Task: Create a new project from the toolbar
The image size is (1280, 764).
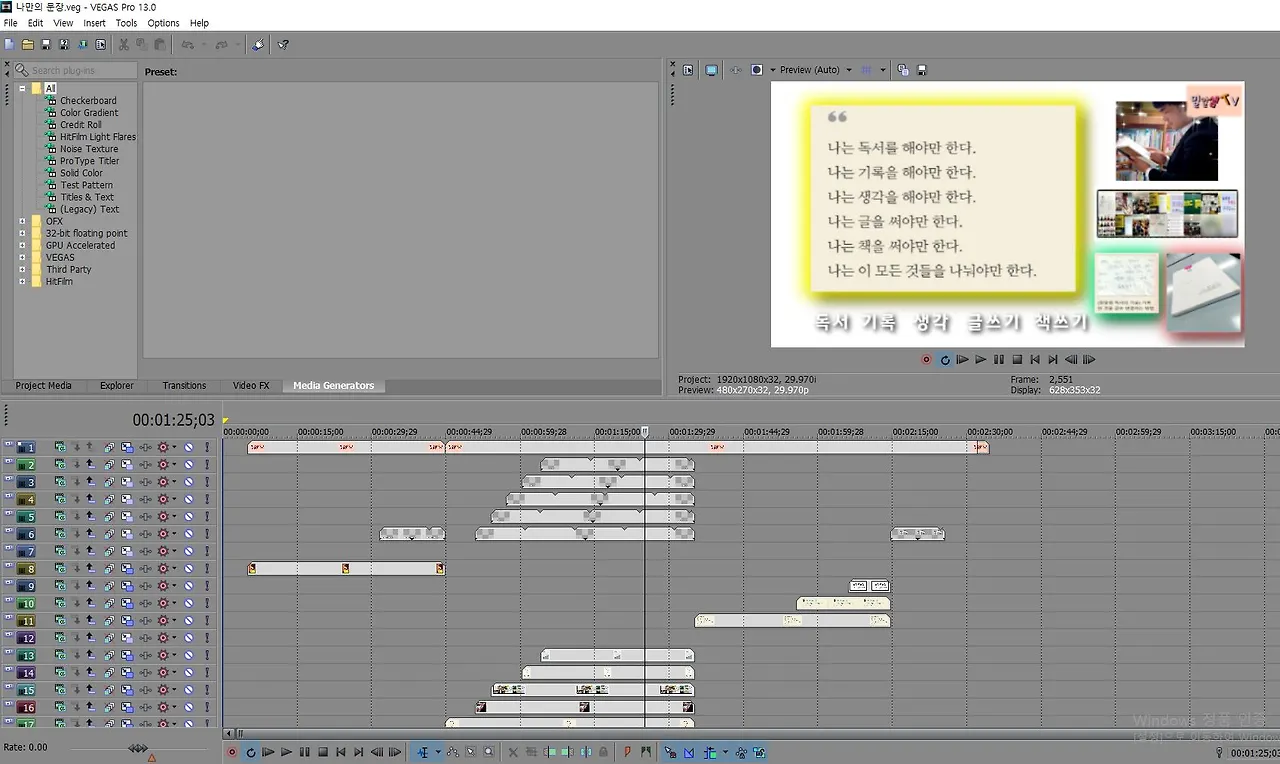Action: pyautogui.click(x=10, y=45)
